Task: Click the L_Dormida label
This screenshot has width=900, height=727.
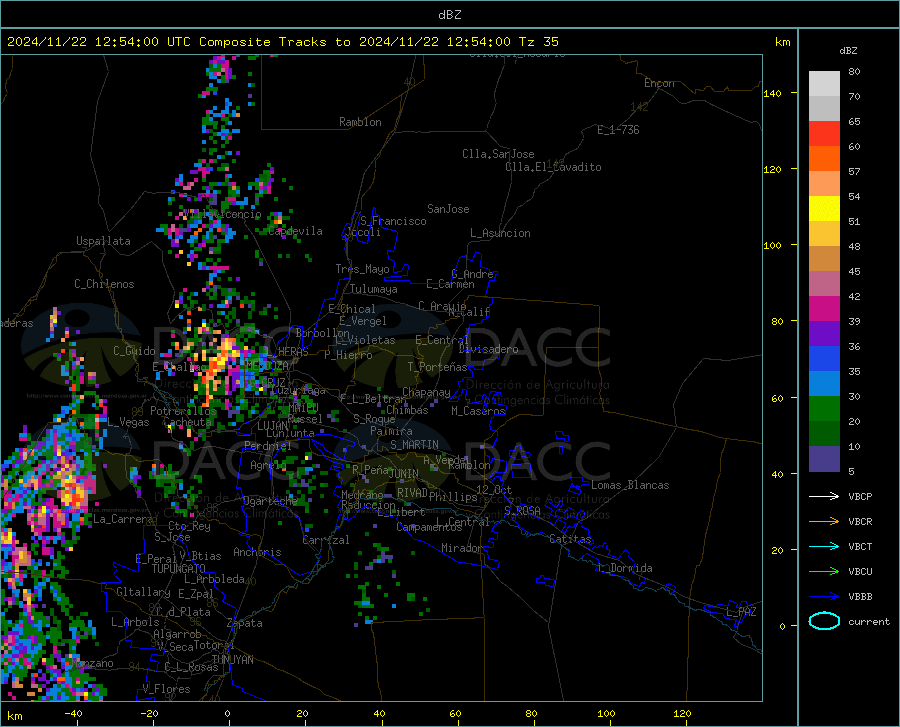Action: [x=624, y=568]
